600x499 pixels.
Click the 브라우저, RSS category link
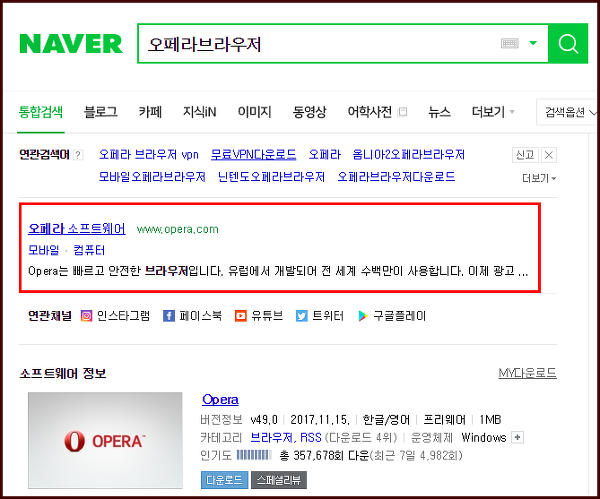(x=285, y=437)
